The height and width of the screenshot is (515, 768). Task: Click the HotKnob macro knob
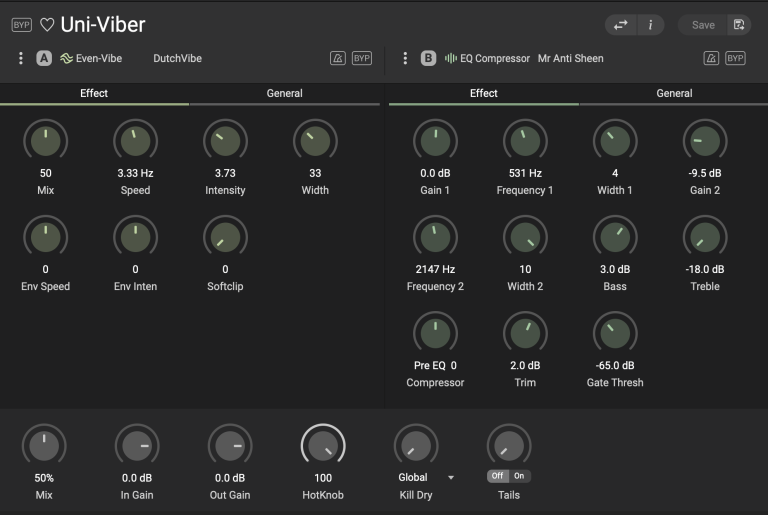(x=323, y=446)
